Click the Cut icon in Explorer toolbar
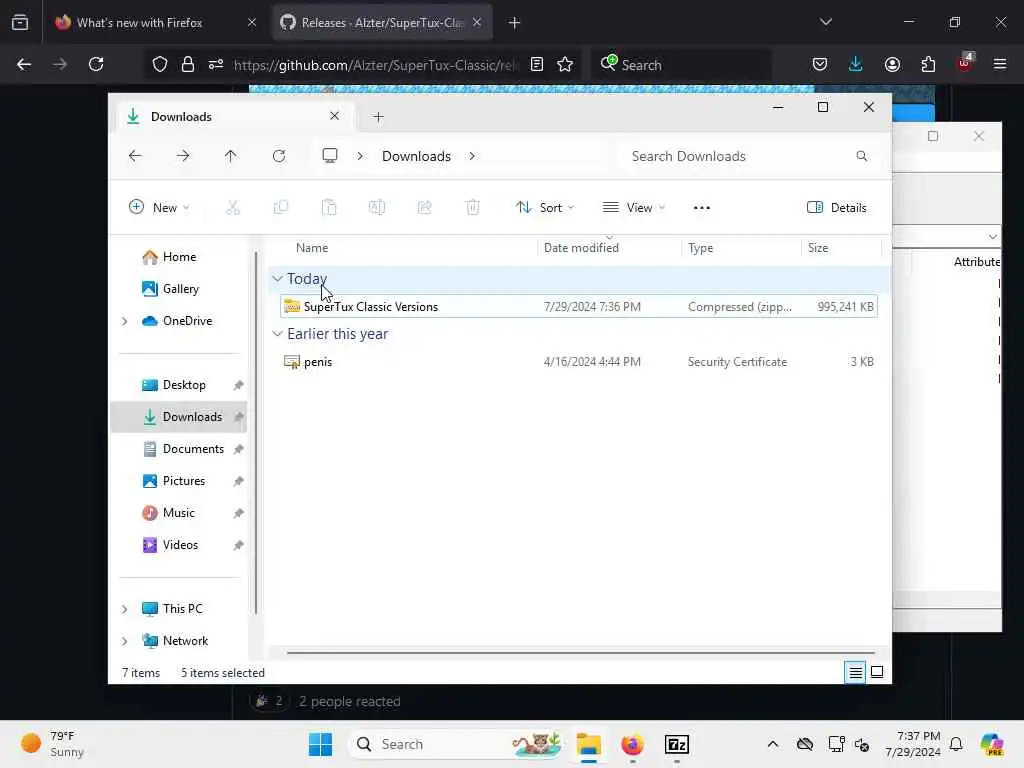 point(232,208)
